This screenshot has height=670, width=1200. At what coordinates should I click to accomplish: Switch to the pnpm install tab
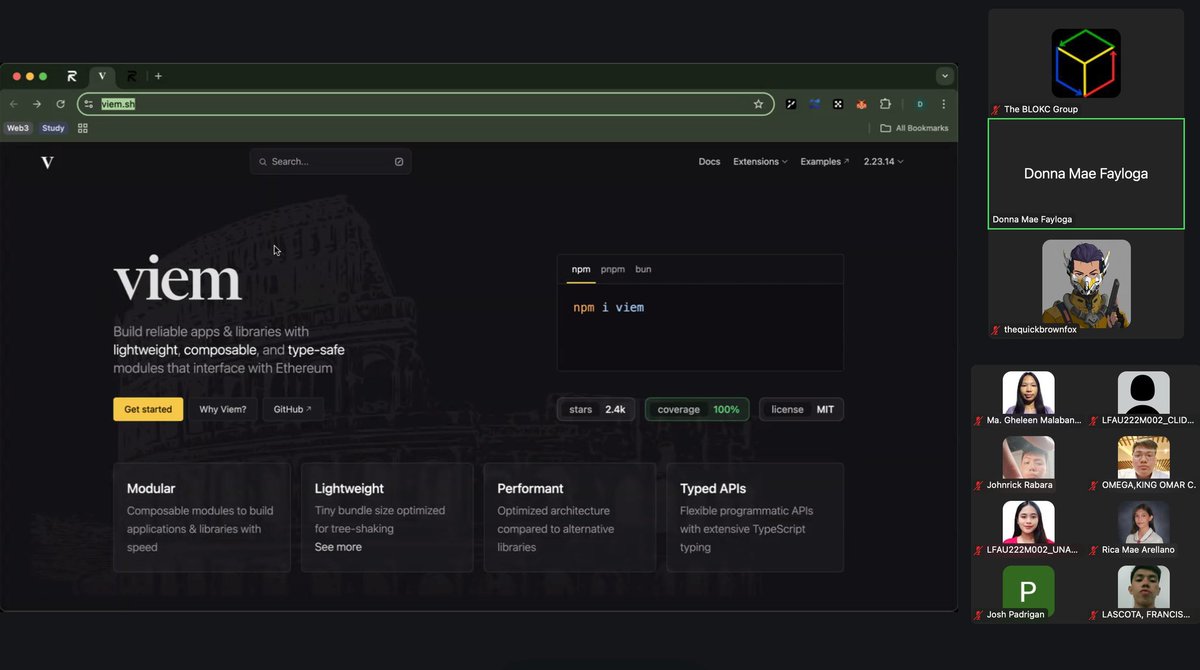coord(612,269)
